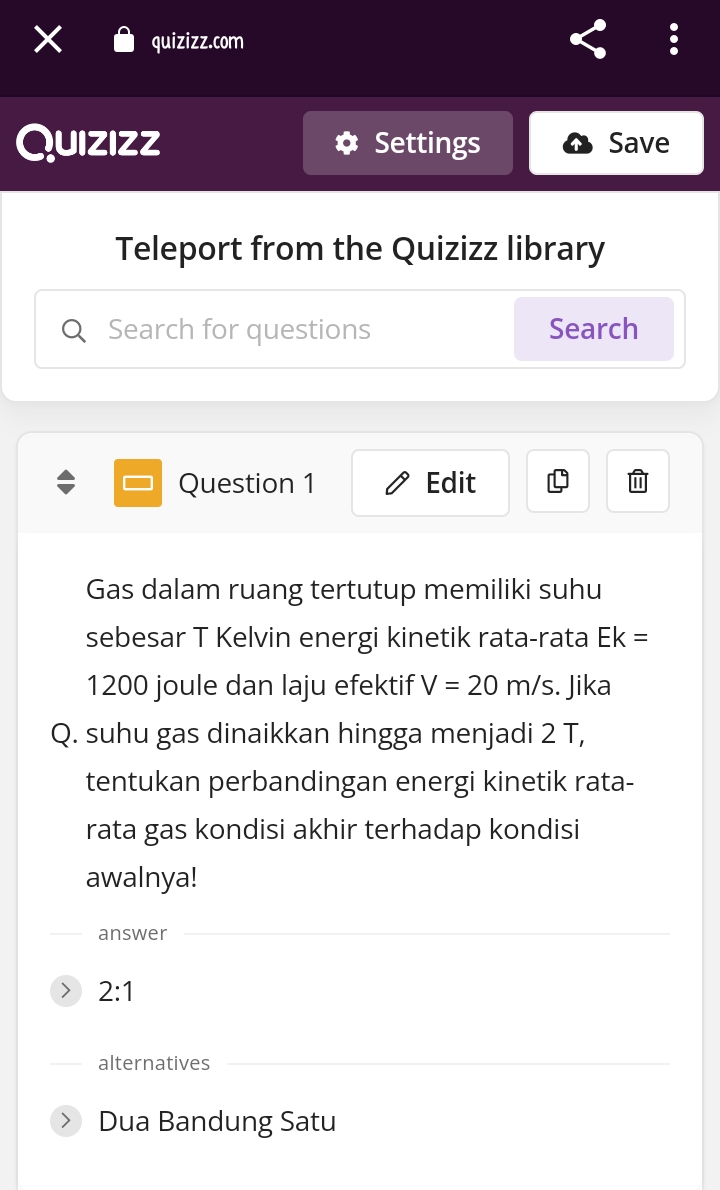Screen dimensions: 720x1190
Task: Close the browser tab with X icon
Action: 48,40
